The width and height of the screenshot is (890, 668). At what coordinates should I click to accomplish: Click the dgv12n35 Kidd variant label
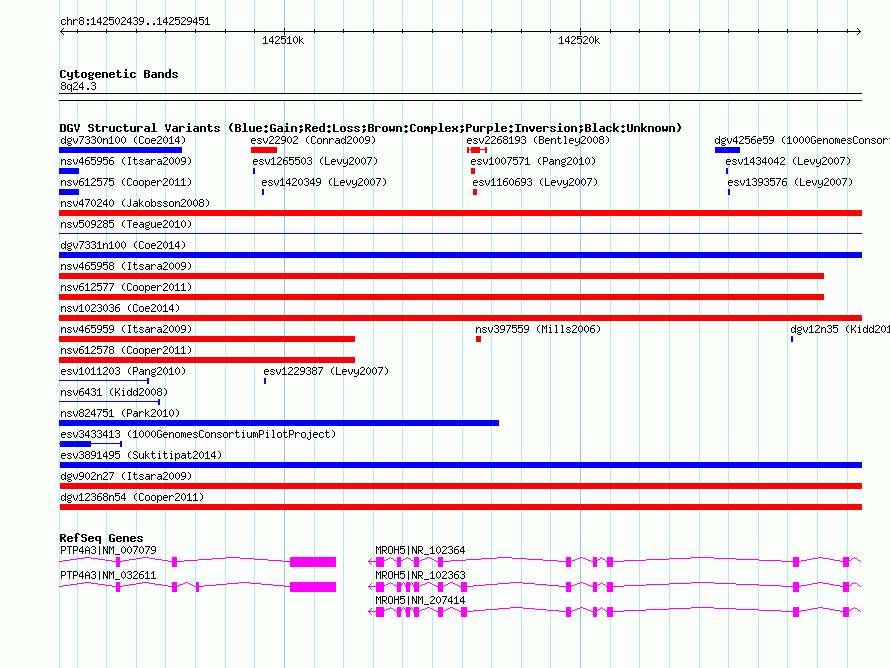tap(839, 329)
